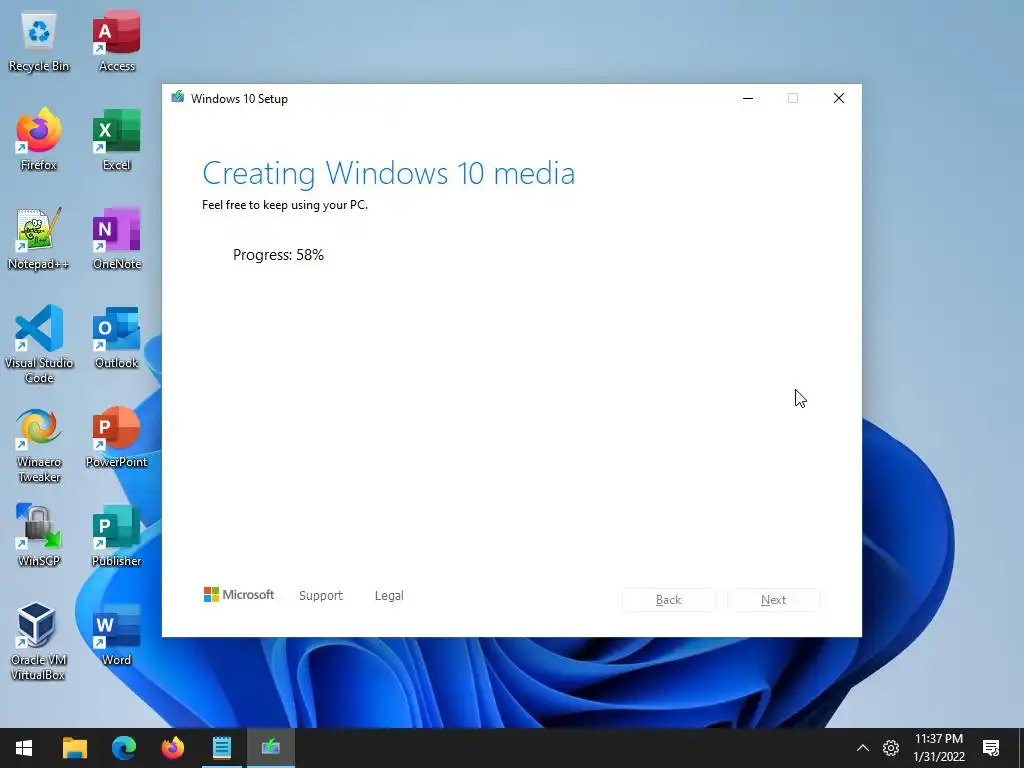Select the PowerPoint desktop shortcut

(x=116, y=438)
